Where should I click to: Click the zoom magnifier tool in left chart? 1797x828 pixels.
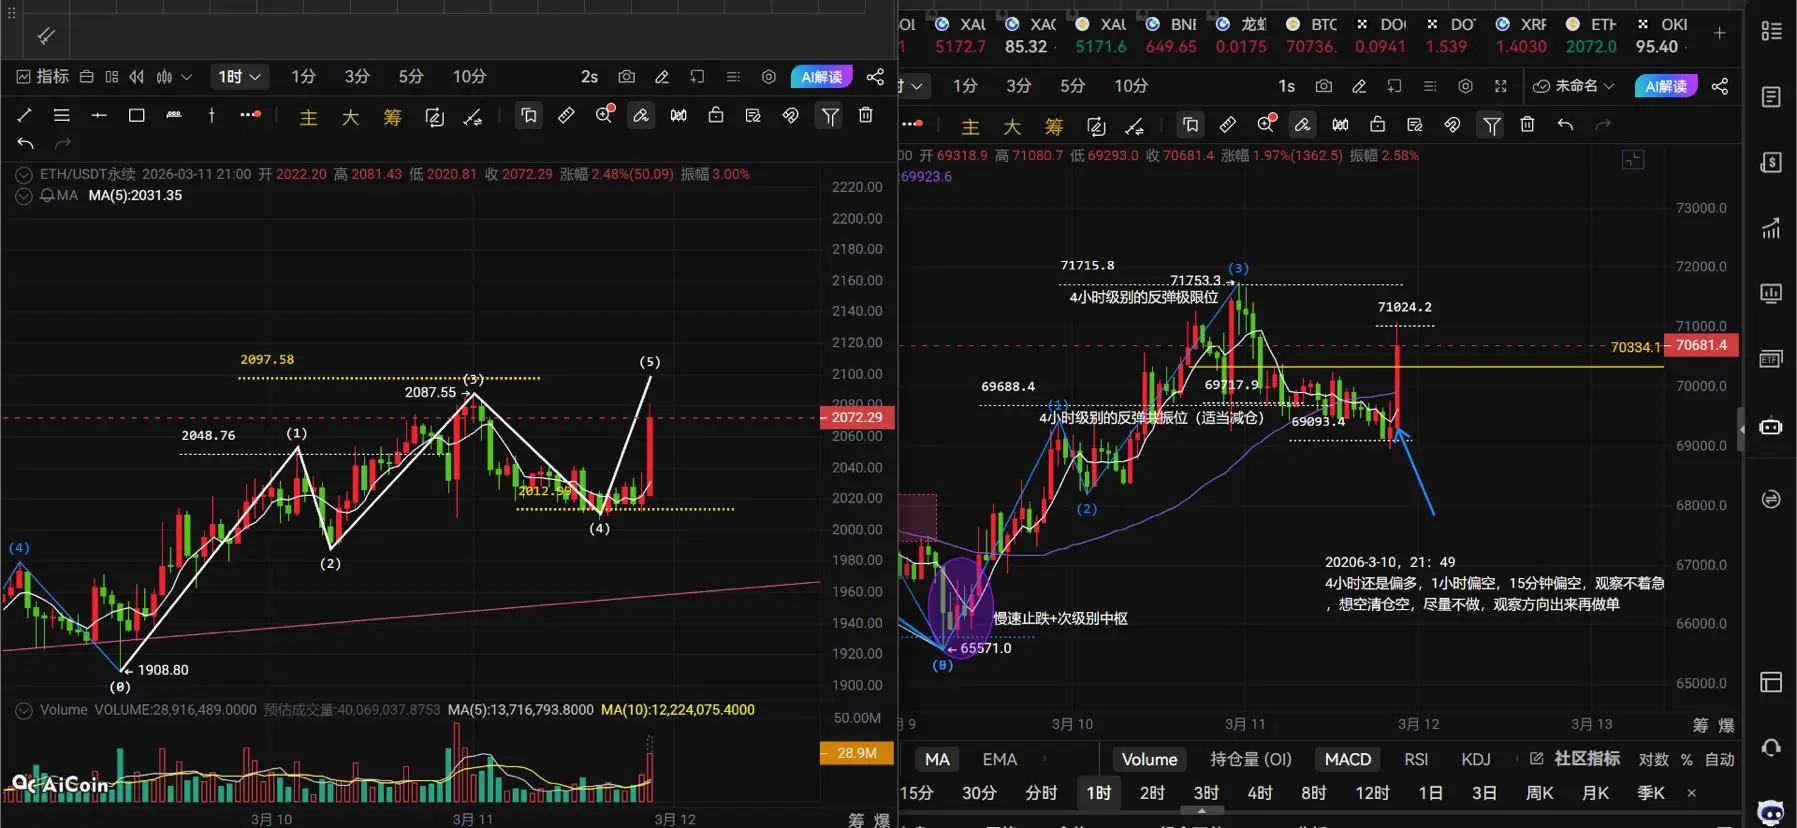tap(604, 115)
